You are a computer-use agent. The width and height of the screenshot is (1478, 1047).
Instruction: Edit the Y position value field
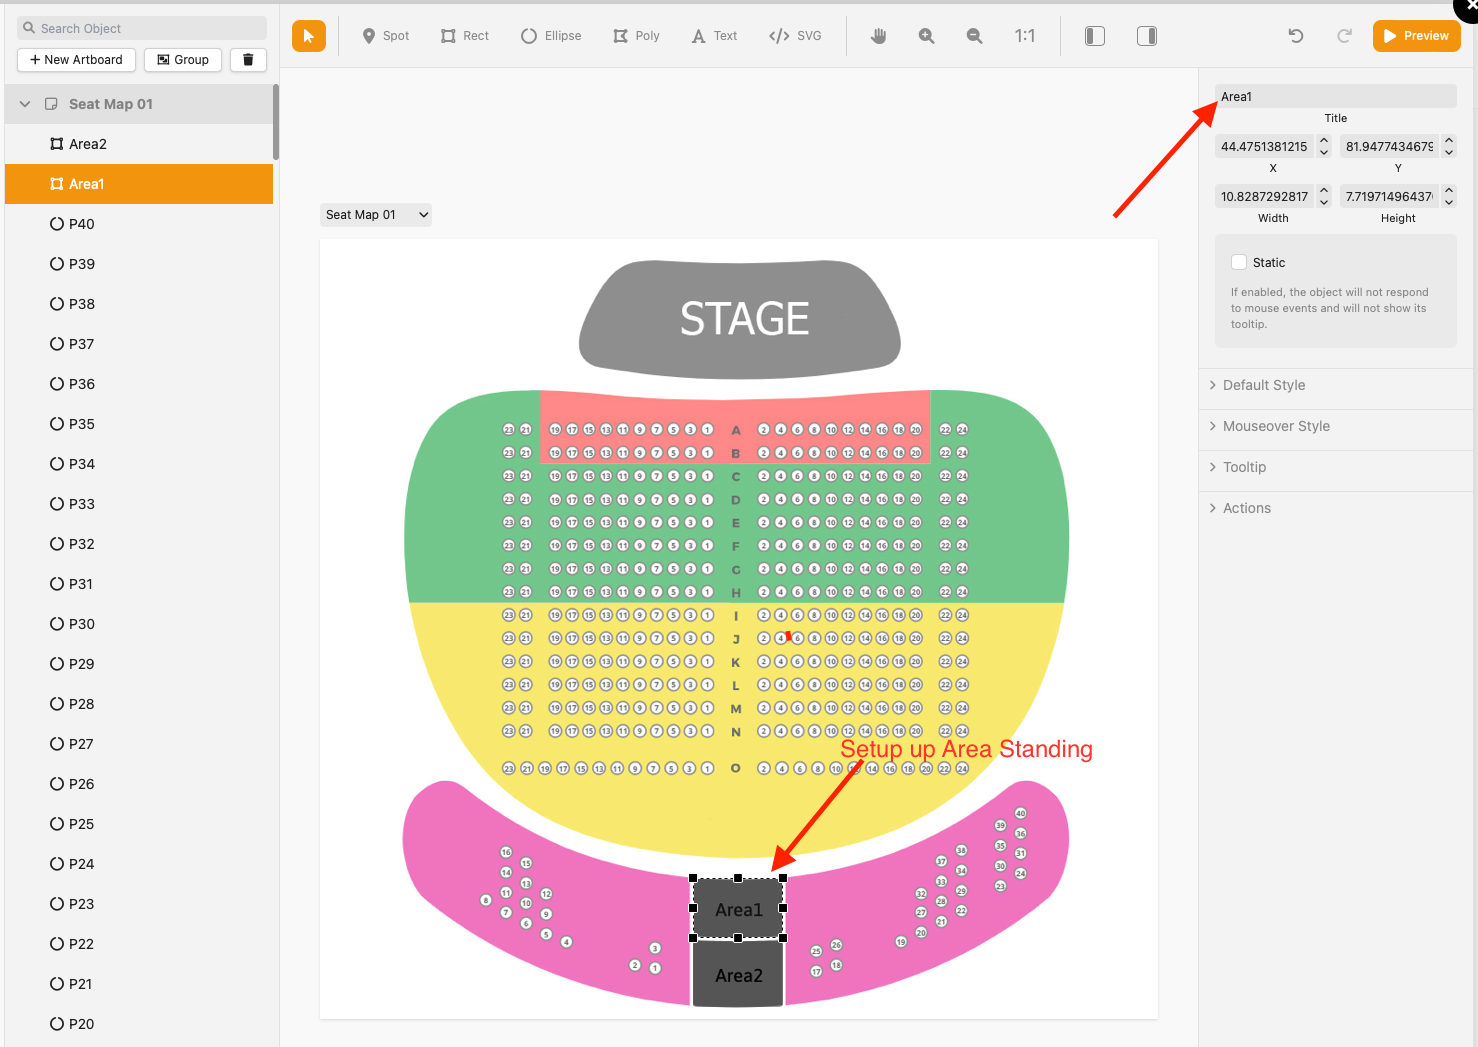coord(1389,146)
